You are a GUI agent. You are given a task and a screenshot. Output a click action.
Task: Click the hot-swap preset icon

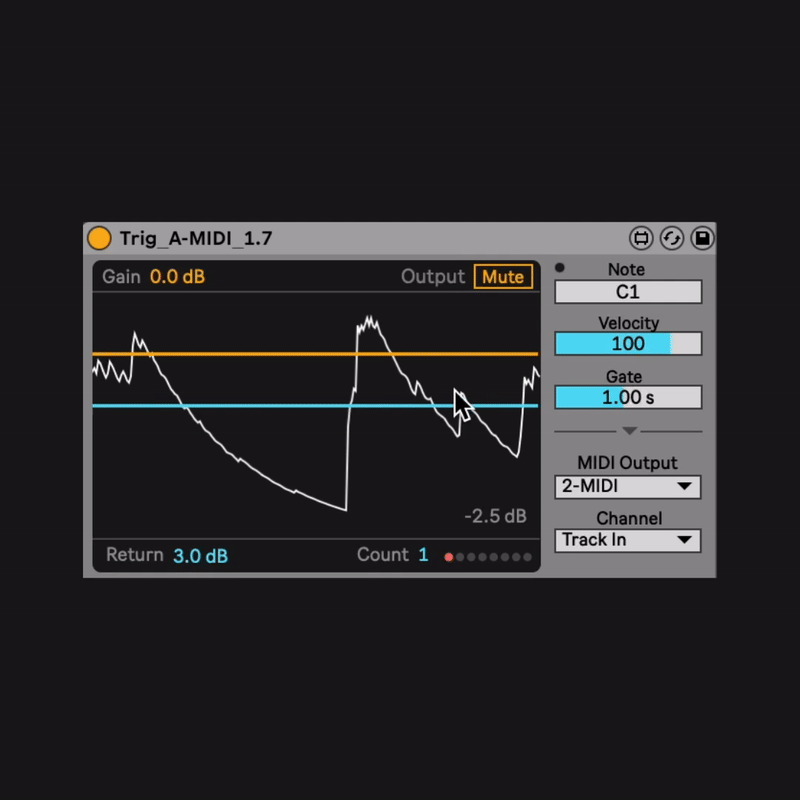click(671, 238)
